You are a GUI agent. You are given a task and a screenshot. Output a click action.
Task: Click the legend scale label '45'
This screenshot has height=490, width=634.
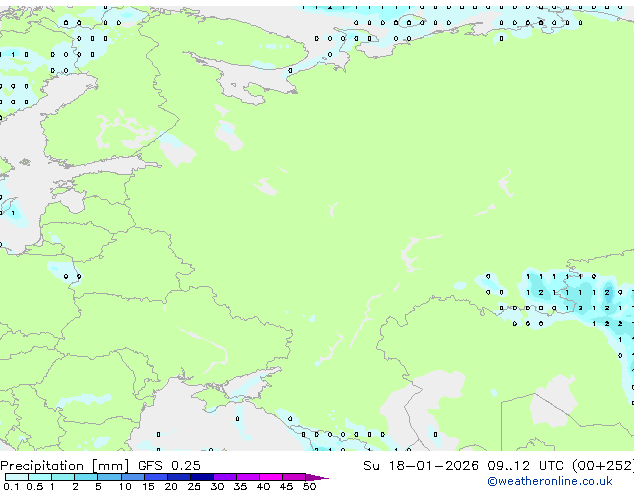pyautogui.click(x=286, y=486)
